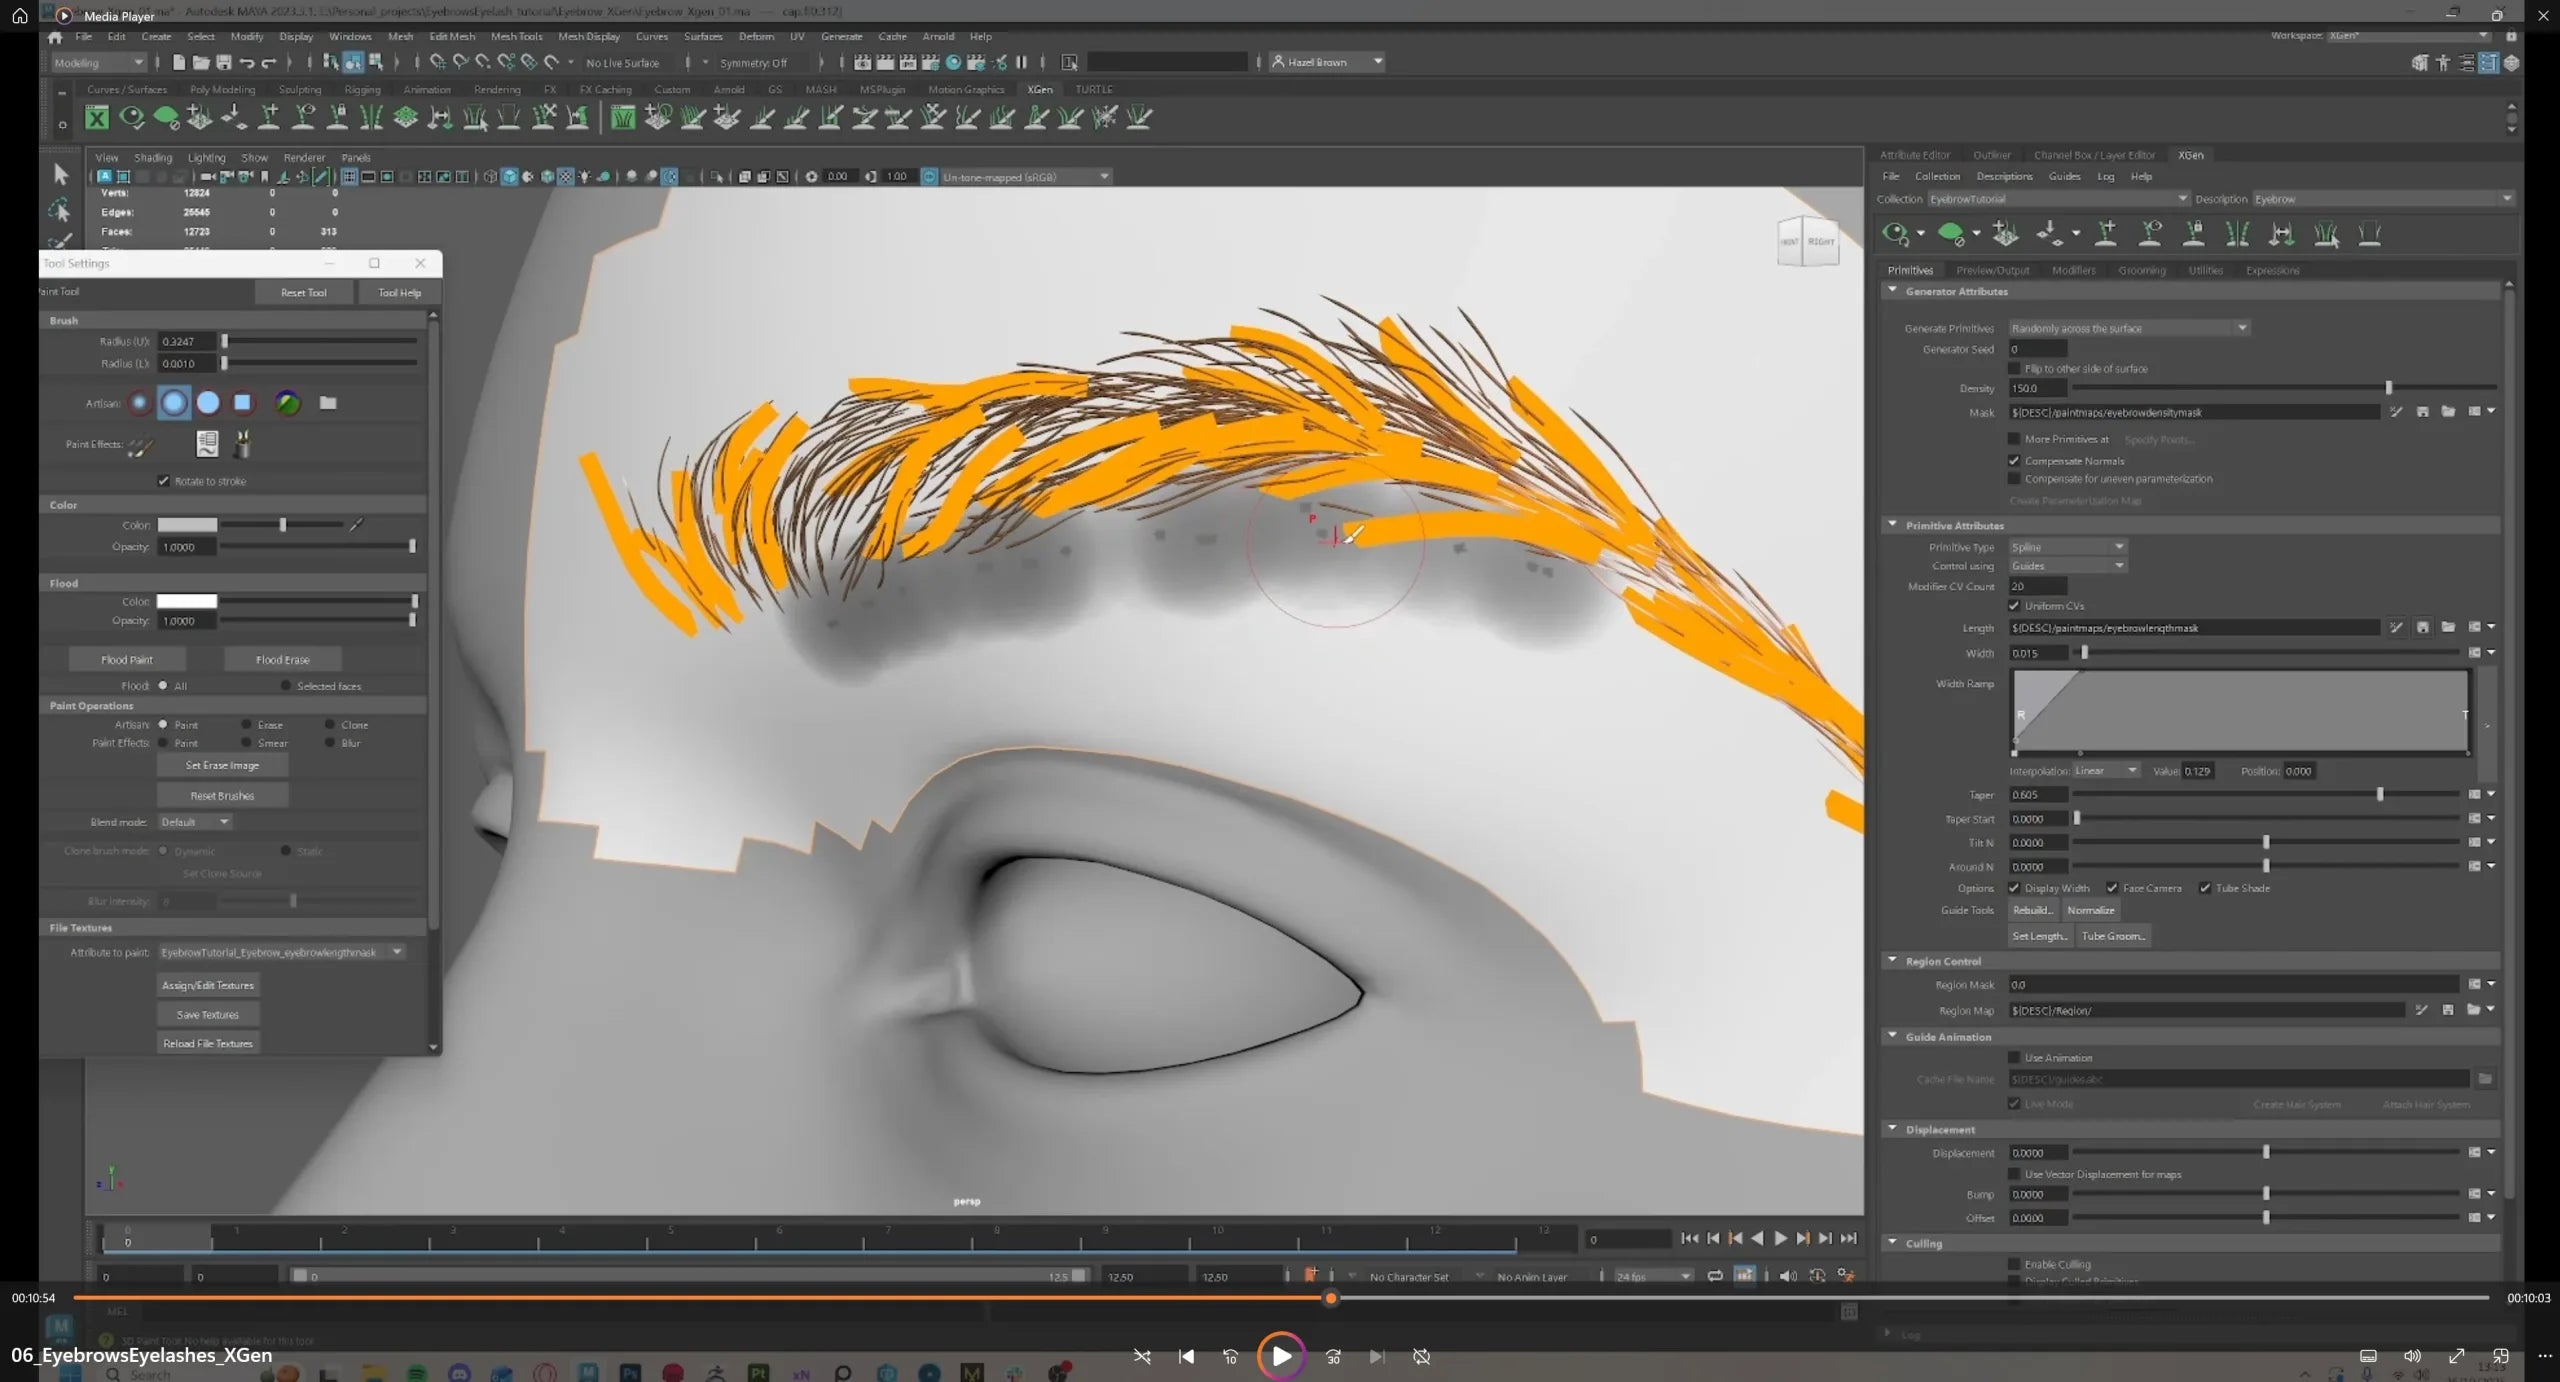Image resolution: width=2560 pixels, height=1382 pixels.
Task: Select Flood Selected faces radio button
Action: click(286, 686)
